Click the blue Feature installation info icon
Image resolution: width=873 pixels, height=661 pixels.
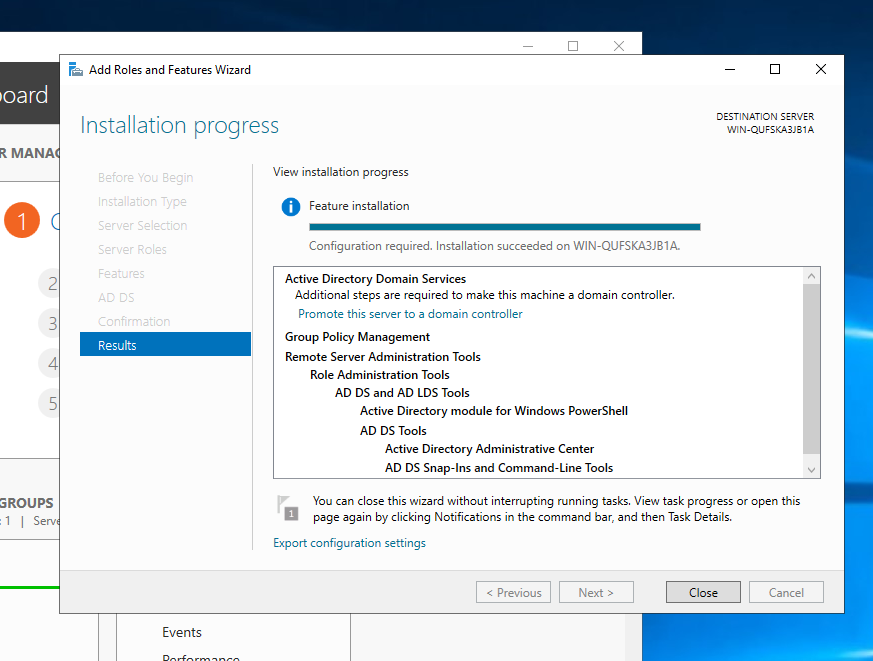pyautogui.click(x=291, y=207)
